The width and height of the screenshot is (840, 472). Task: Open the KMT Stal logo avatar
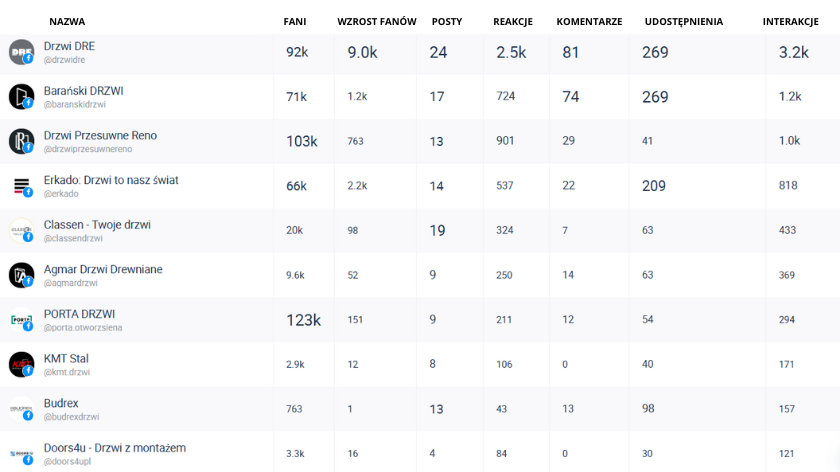pyautogui.click(x=21, y=364)
